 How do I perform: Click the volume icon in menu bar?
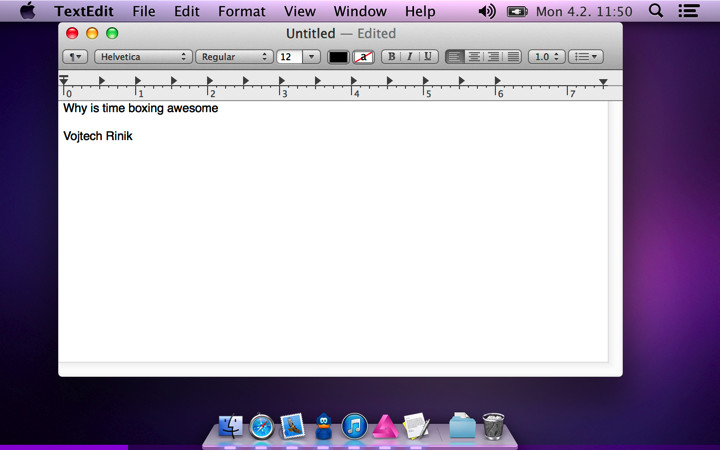pos(487,11)
